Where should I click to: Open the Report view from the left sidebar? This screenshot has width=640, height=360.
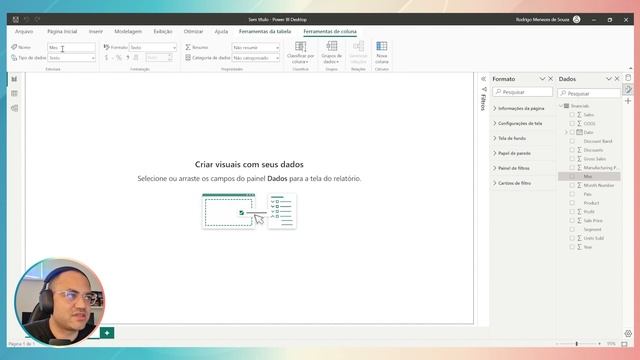pyautogui.click(x=14, y=79)
